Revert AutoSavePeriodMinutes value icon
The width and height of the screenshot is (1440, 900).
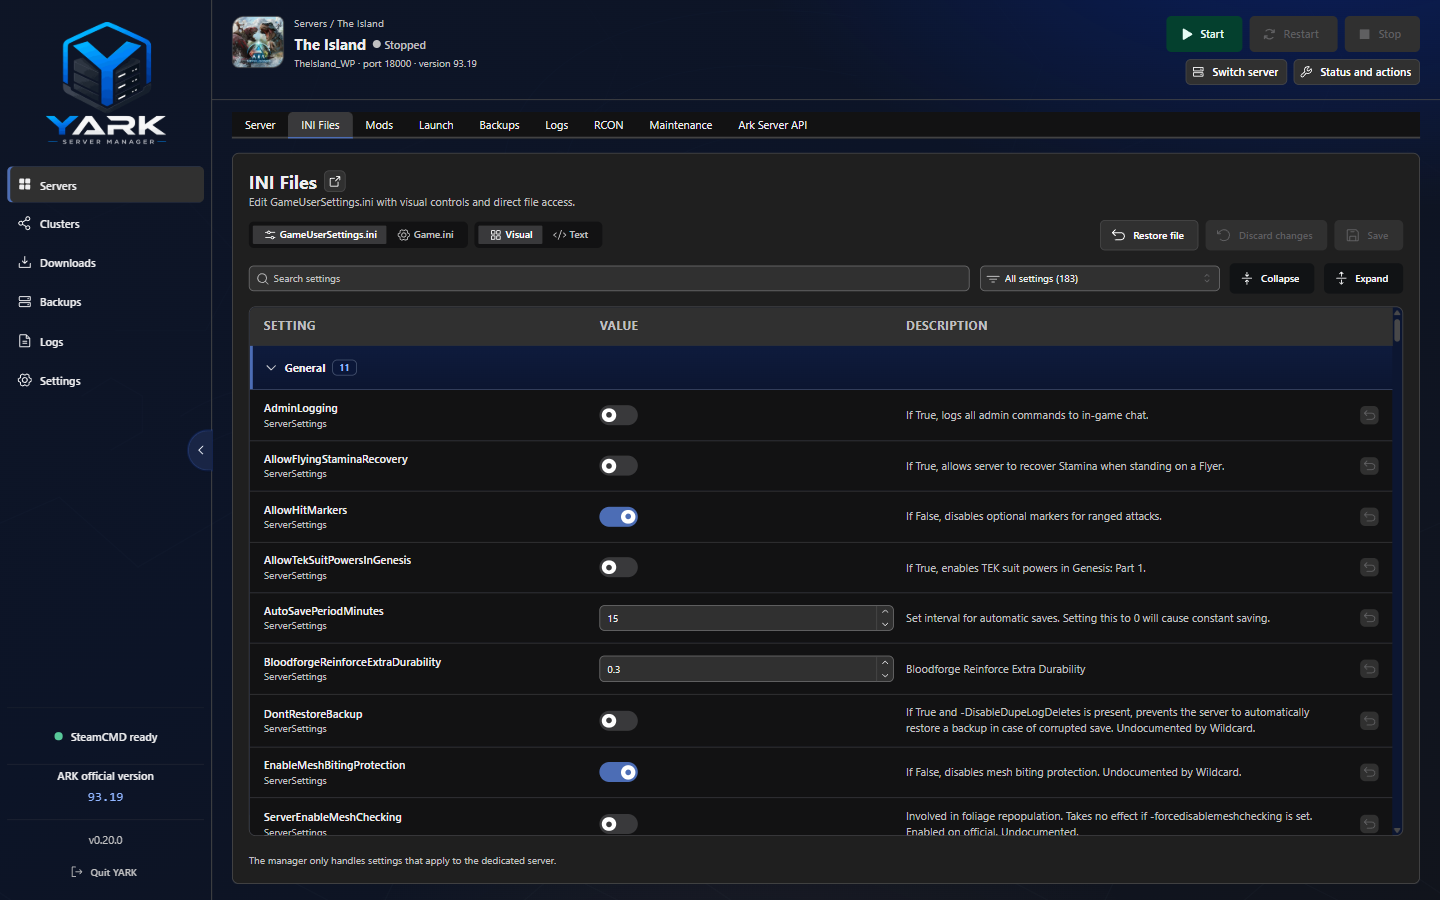click(x=1369, y=618)
